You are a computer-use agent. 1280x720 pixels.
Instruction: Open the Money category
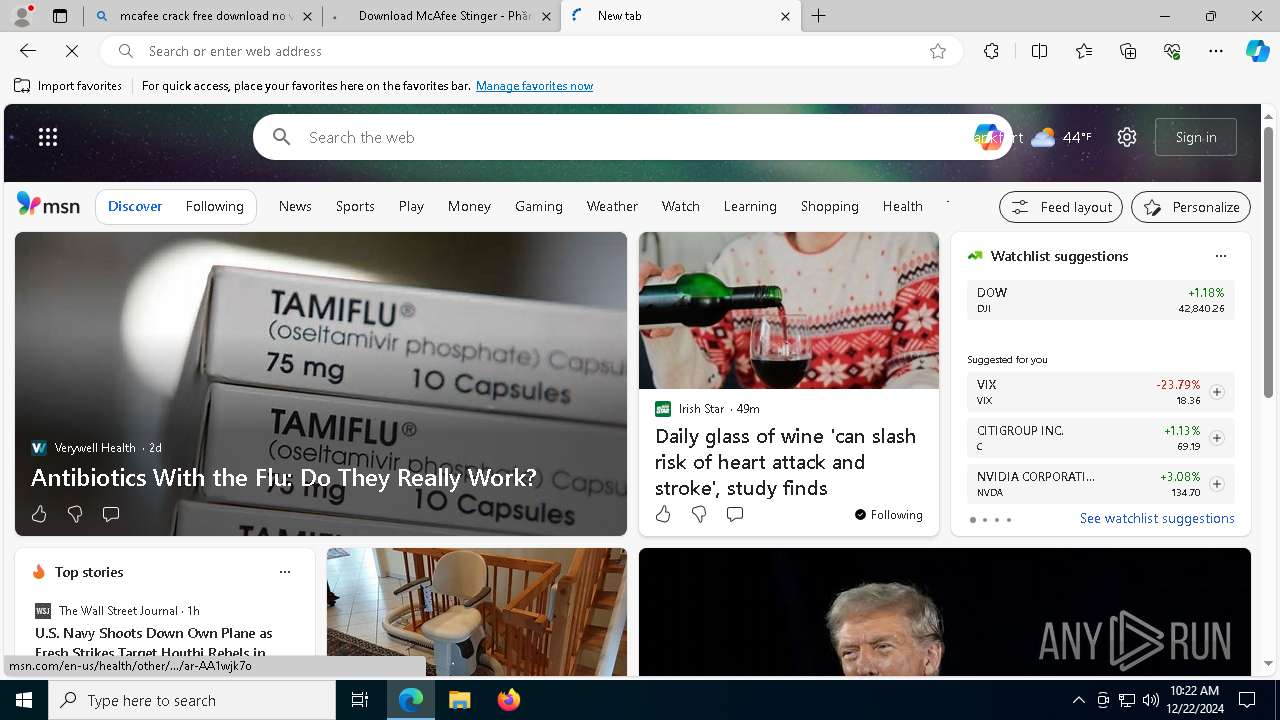pyautogui.click(x=469, y=206)
